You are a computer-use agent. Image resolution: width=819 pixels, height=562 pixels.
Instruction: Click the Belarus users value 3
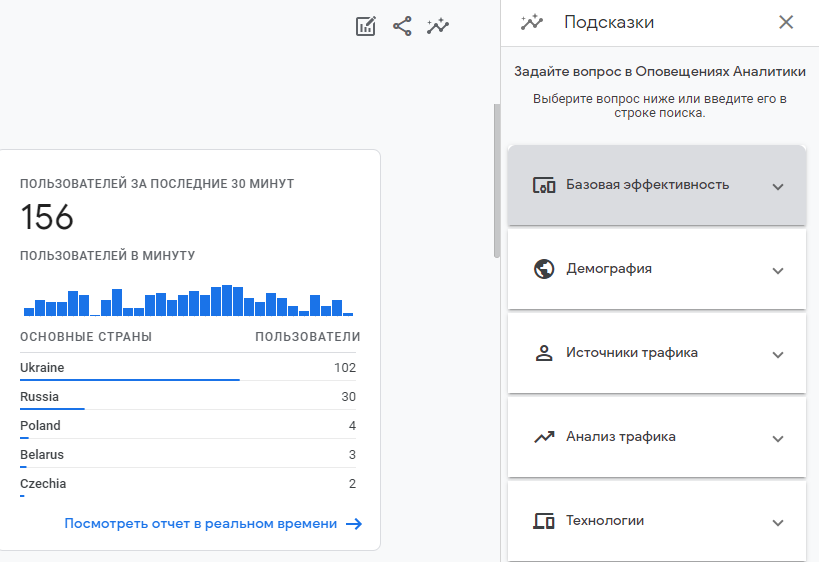point(353,454)
